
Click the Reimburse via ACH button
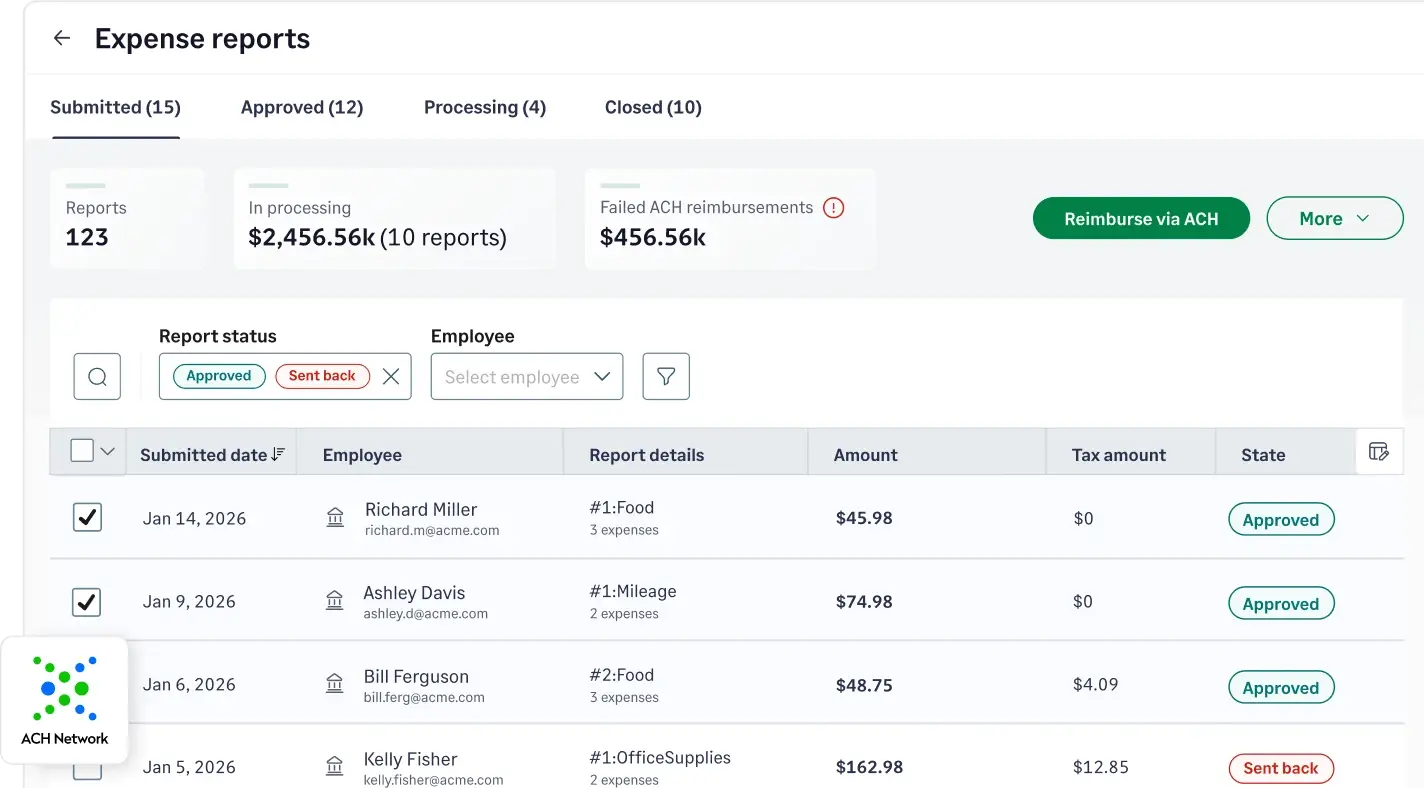point(1141,218)
